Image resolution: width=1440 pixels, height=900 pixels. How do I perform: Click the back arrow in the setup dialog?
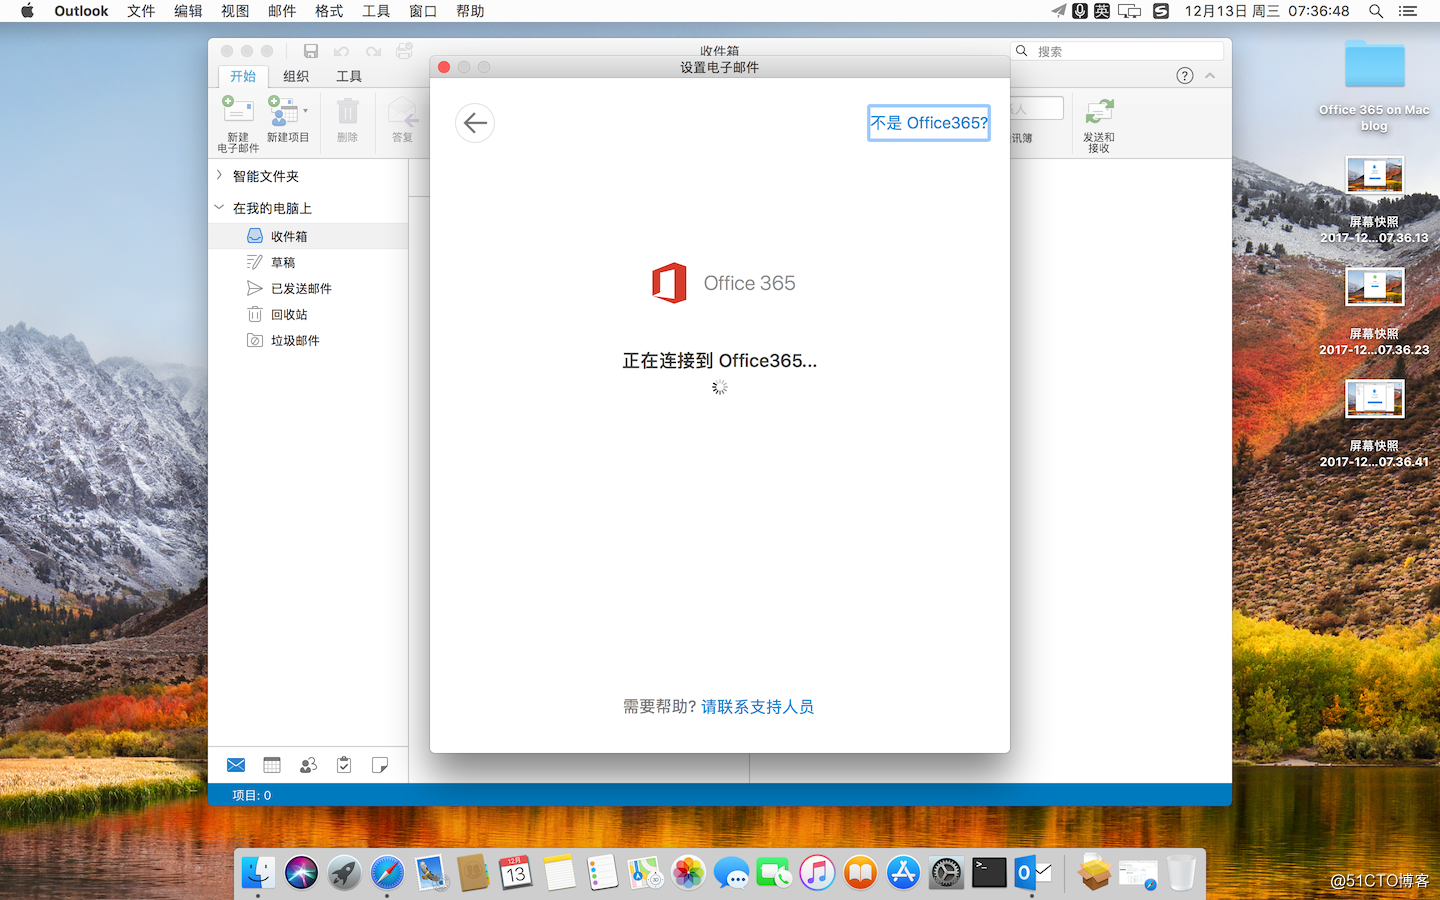pos(475,123)
